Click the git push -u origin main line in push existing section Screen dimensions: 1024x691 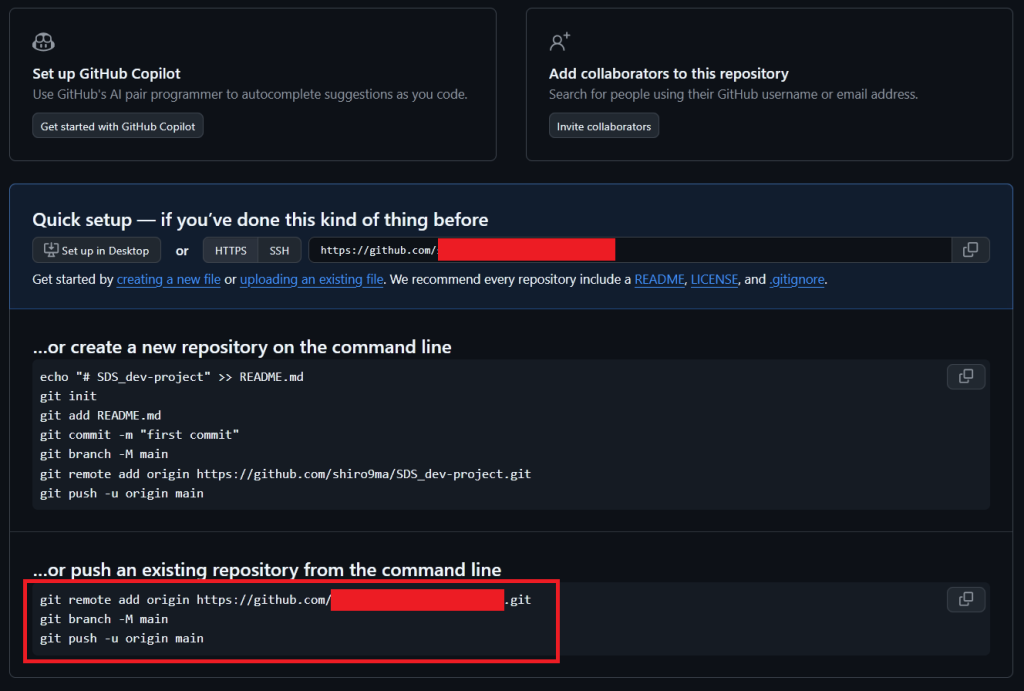click(x=121, y=638)
